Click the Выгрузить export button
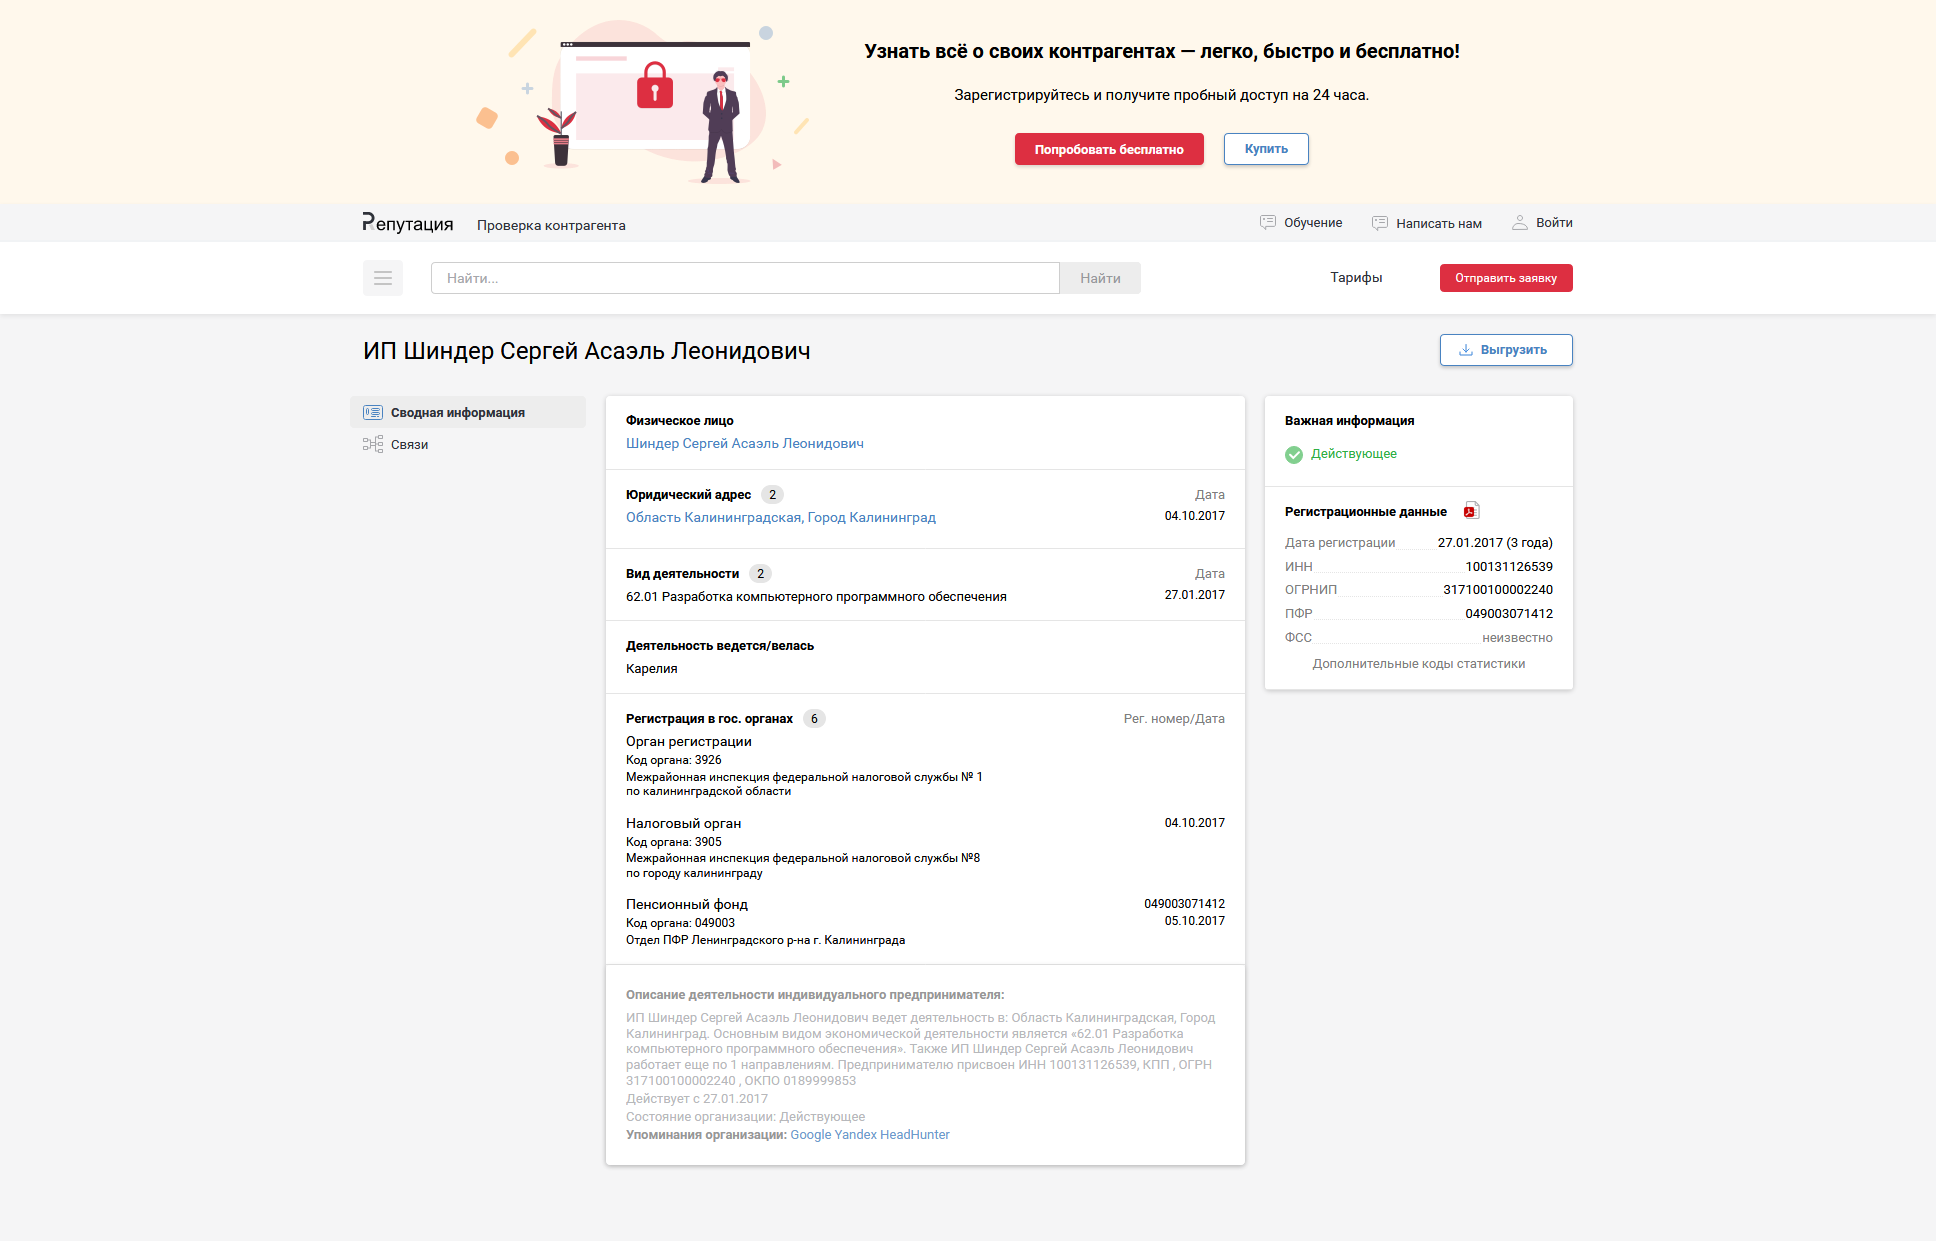Screen dimensions: 1936x1241 pyautogui.click(x=1505, y=350)
